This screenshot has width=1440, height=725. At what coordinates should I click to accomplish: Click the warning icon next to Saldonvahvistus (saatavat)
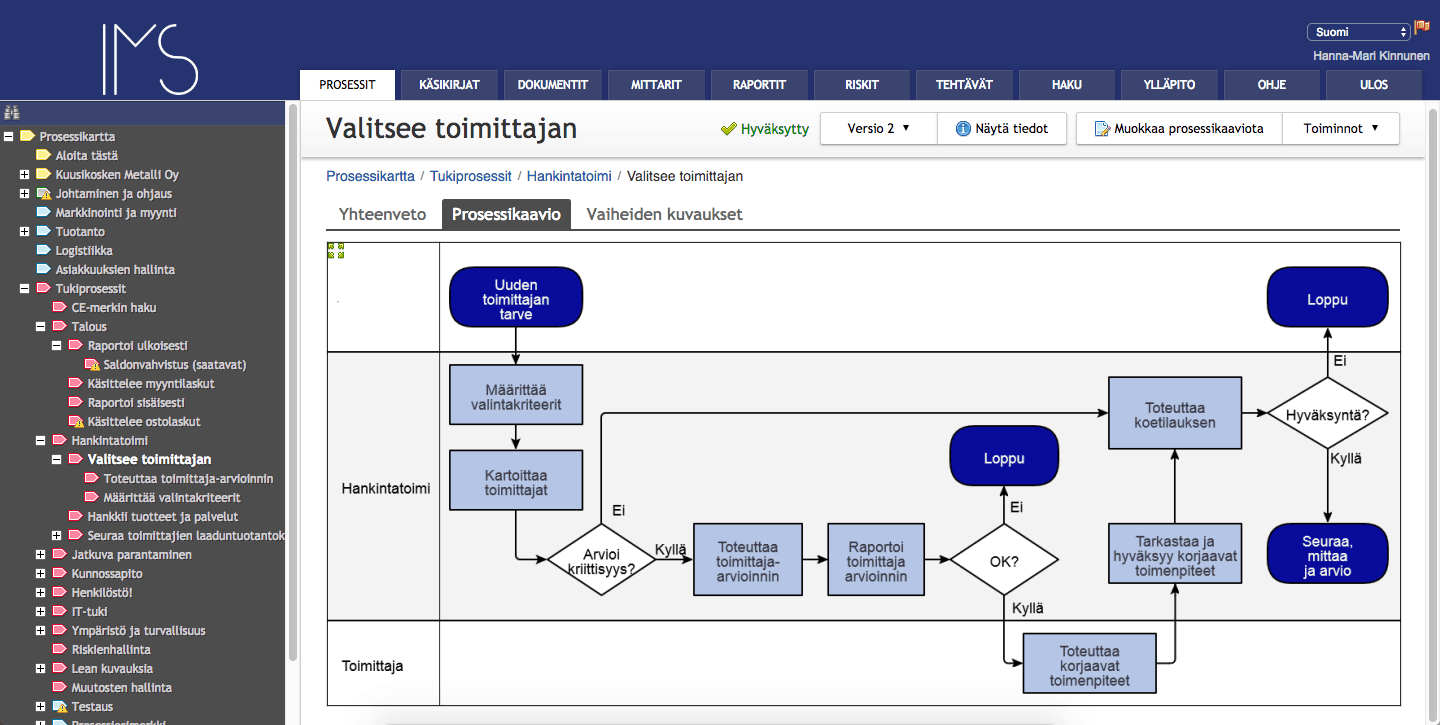[93, 365]
